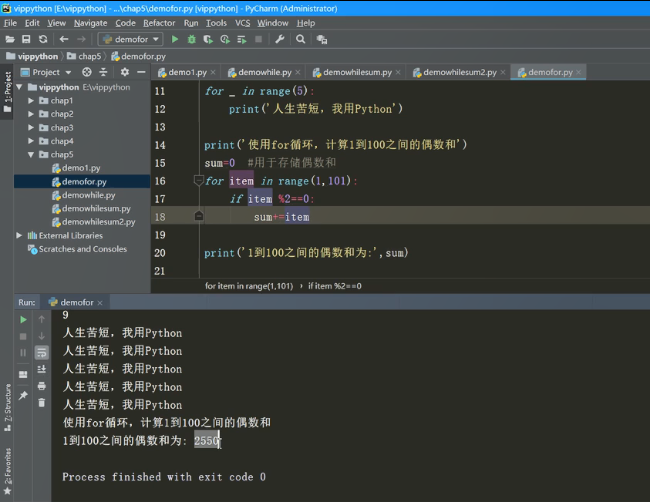Toggle the 1: Project side tool window
This screenshot has width=650, height=502.
pyautogui.click(x=7, y=92)
